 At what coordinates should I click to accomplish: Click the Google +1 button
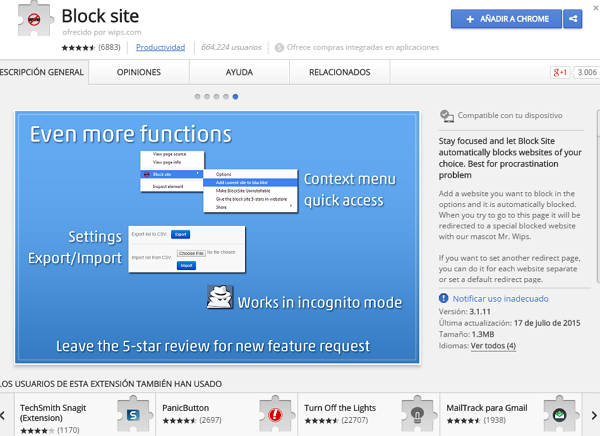(x=560, y=72)
